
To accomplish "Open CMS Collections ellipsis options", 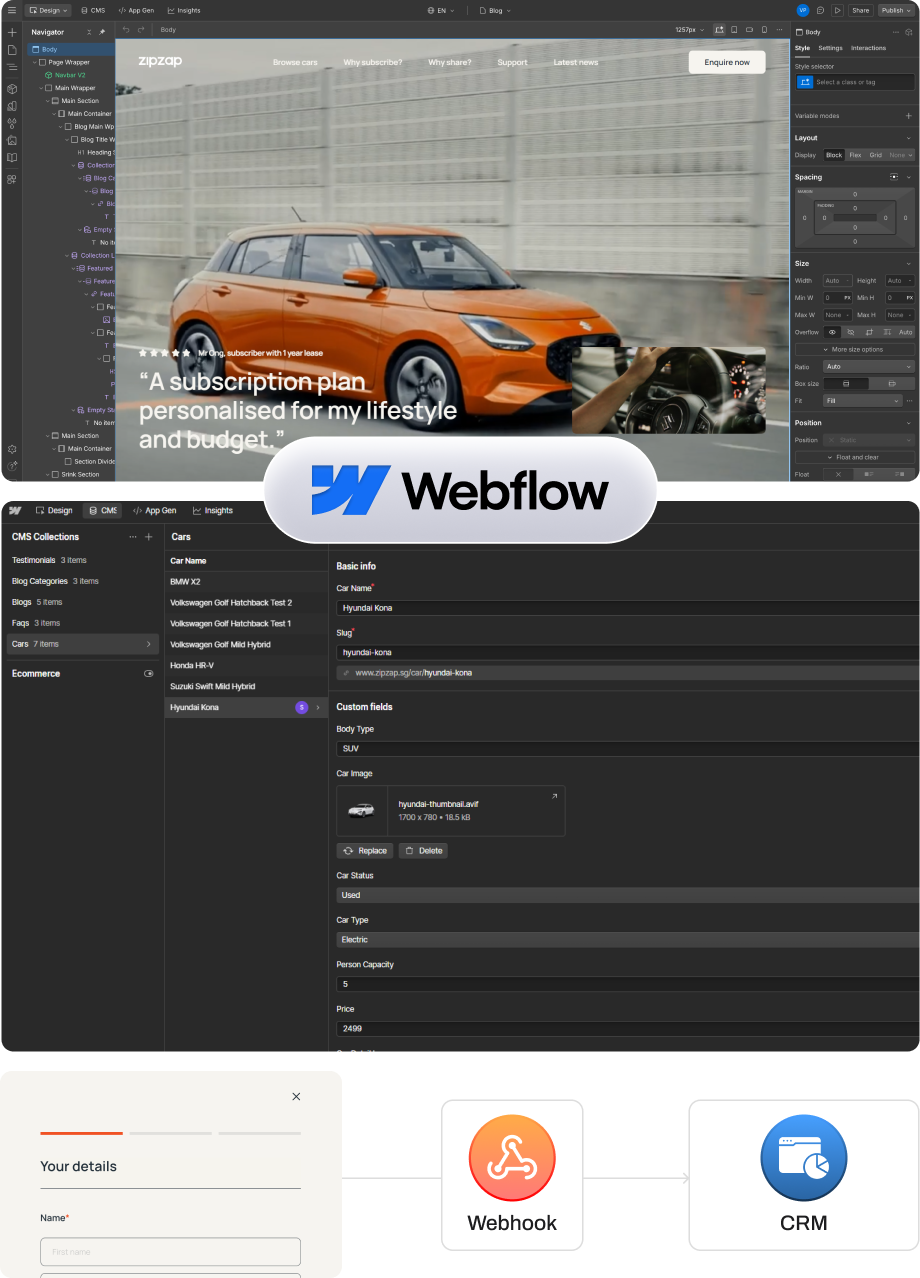I will click(x=133, y=537).
